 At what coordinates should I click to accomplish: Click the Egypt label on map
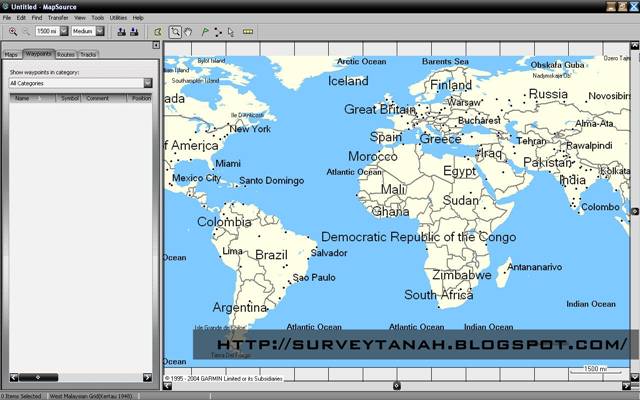[x=460, y=171]
